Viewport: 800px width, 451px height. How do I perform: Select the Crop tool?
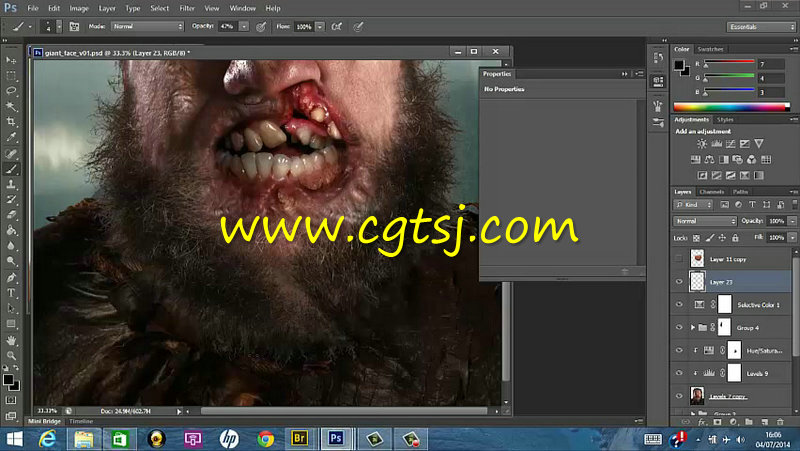(x=11, y=121)
